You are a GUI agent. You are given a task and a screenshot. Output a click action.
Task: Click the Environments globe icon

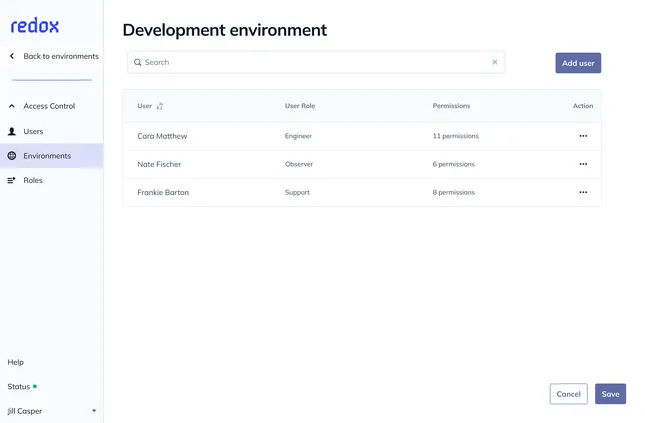tap(12, 156)
